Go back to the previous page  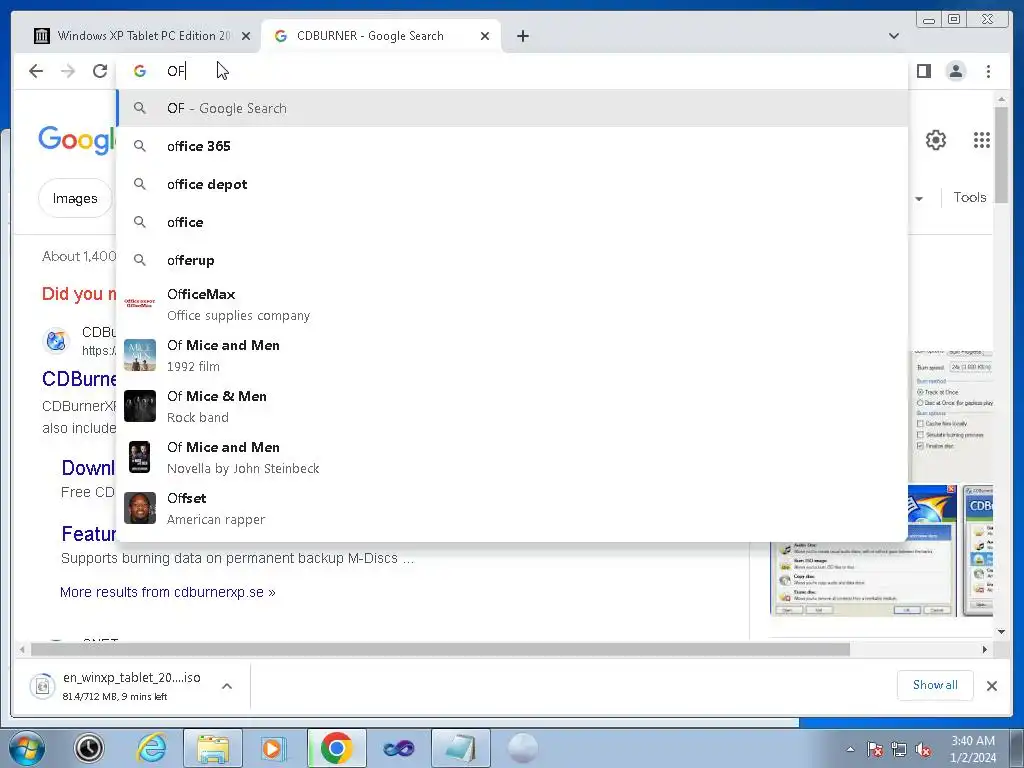[36, 71]
